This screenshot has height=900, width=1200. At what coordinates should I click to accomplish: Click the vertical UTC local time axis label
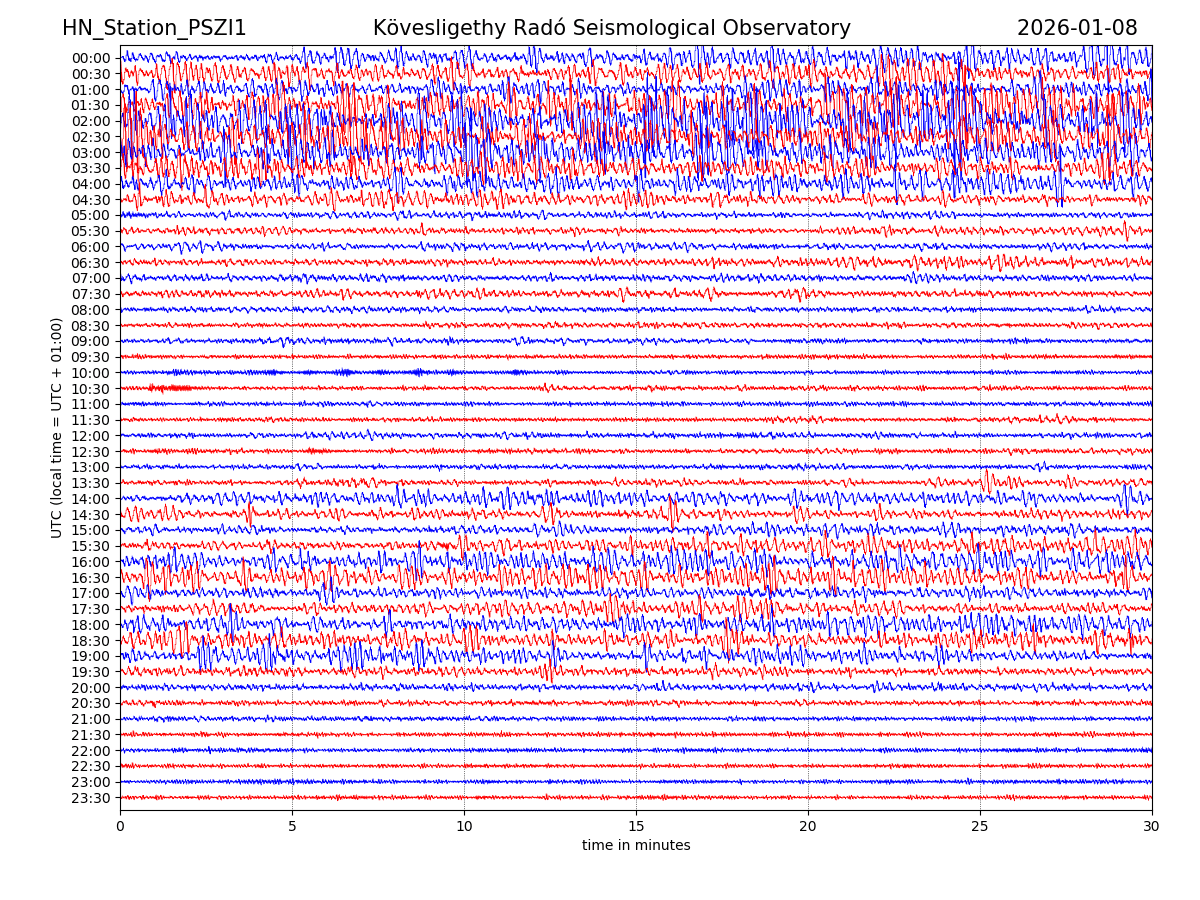(x=57, y=428)
